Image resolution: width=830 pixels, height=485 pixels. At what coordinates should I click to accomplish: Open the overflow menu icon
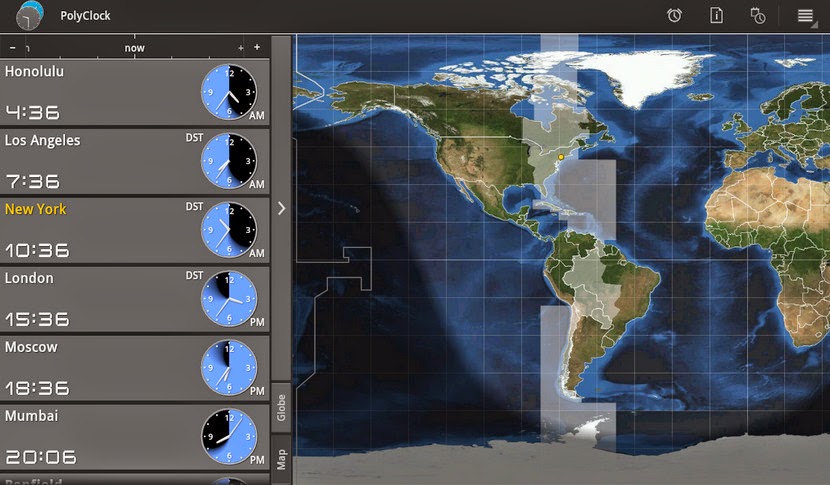coord(805,16)
